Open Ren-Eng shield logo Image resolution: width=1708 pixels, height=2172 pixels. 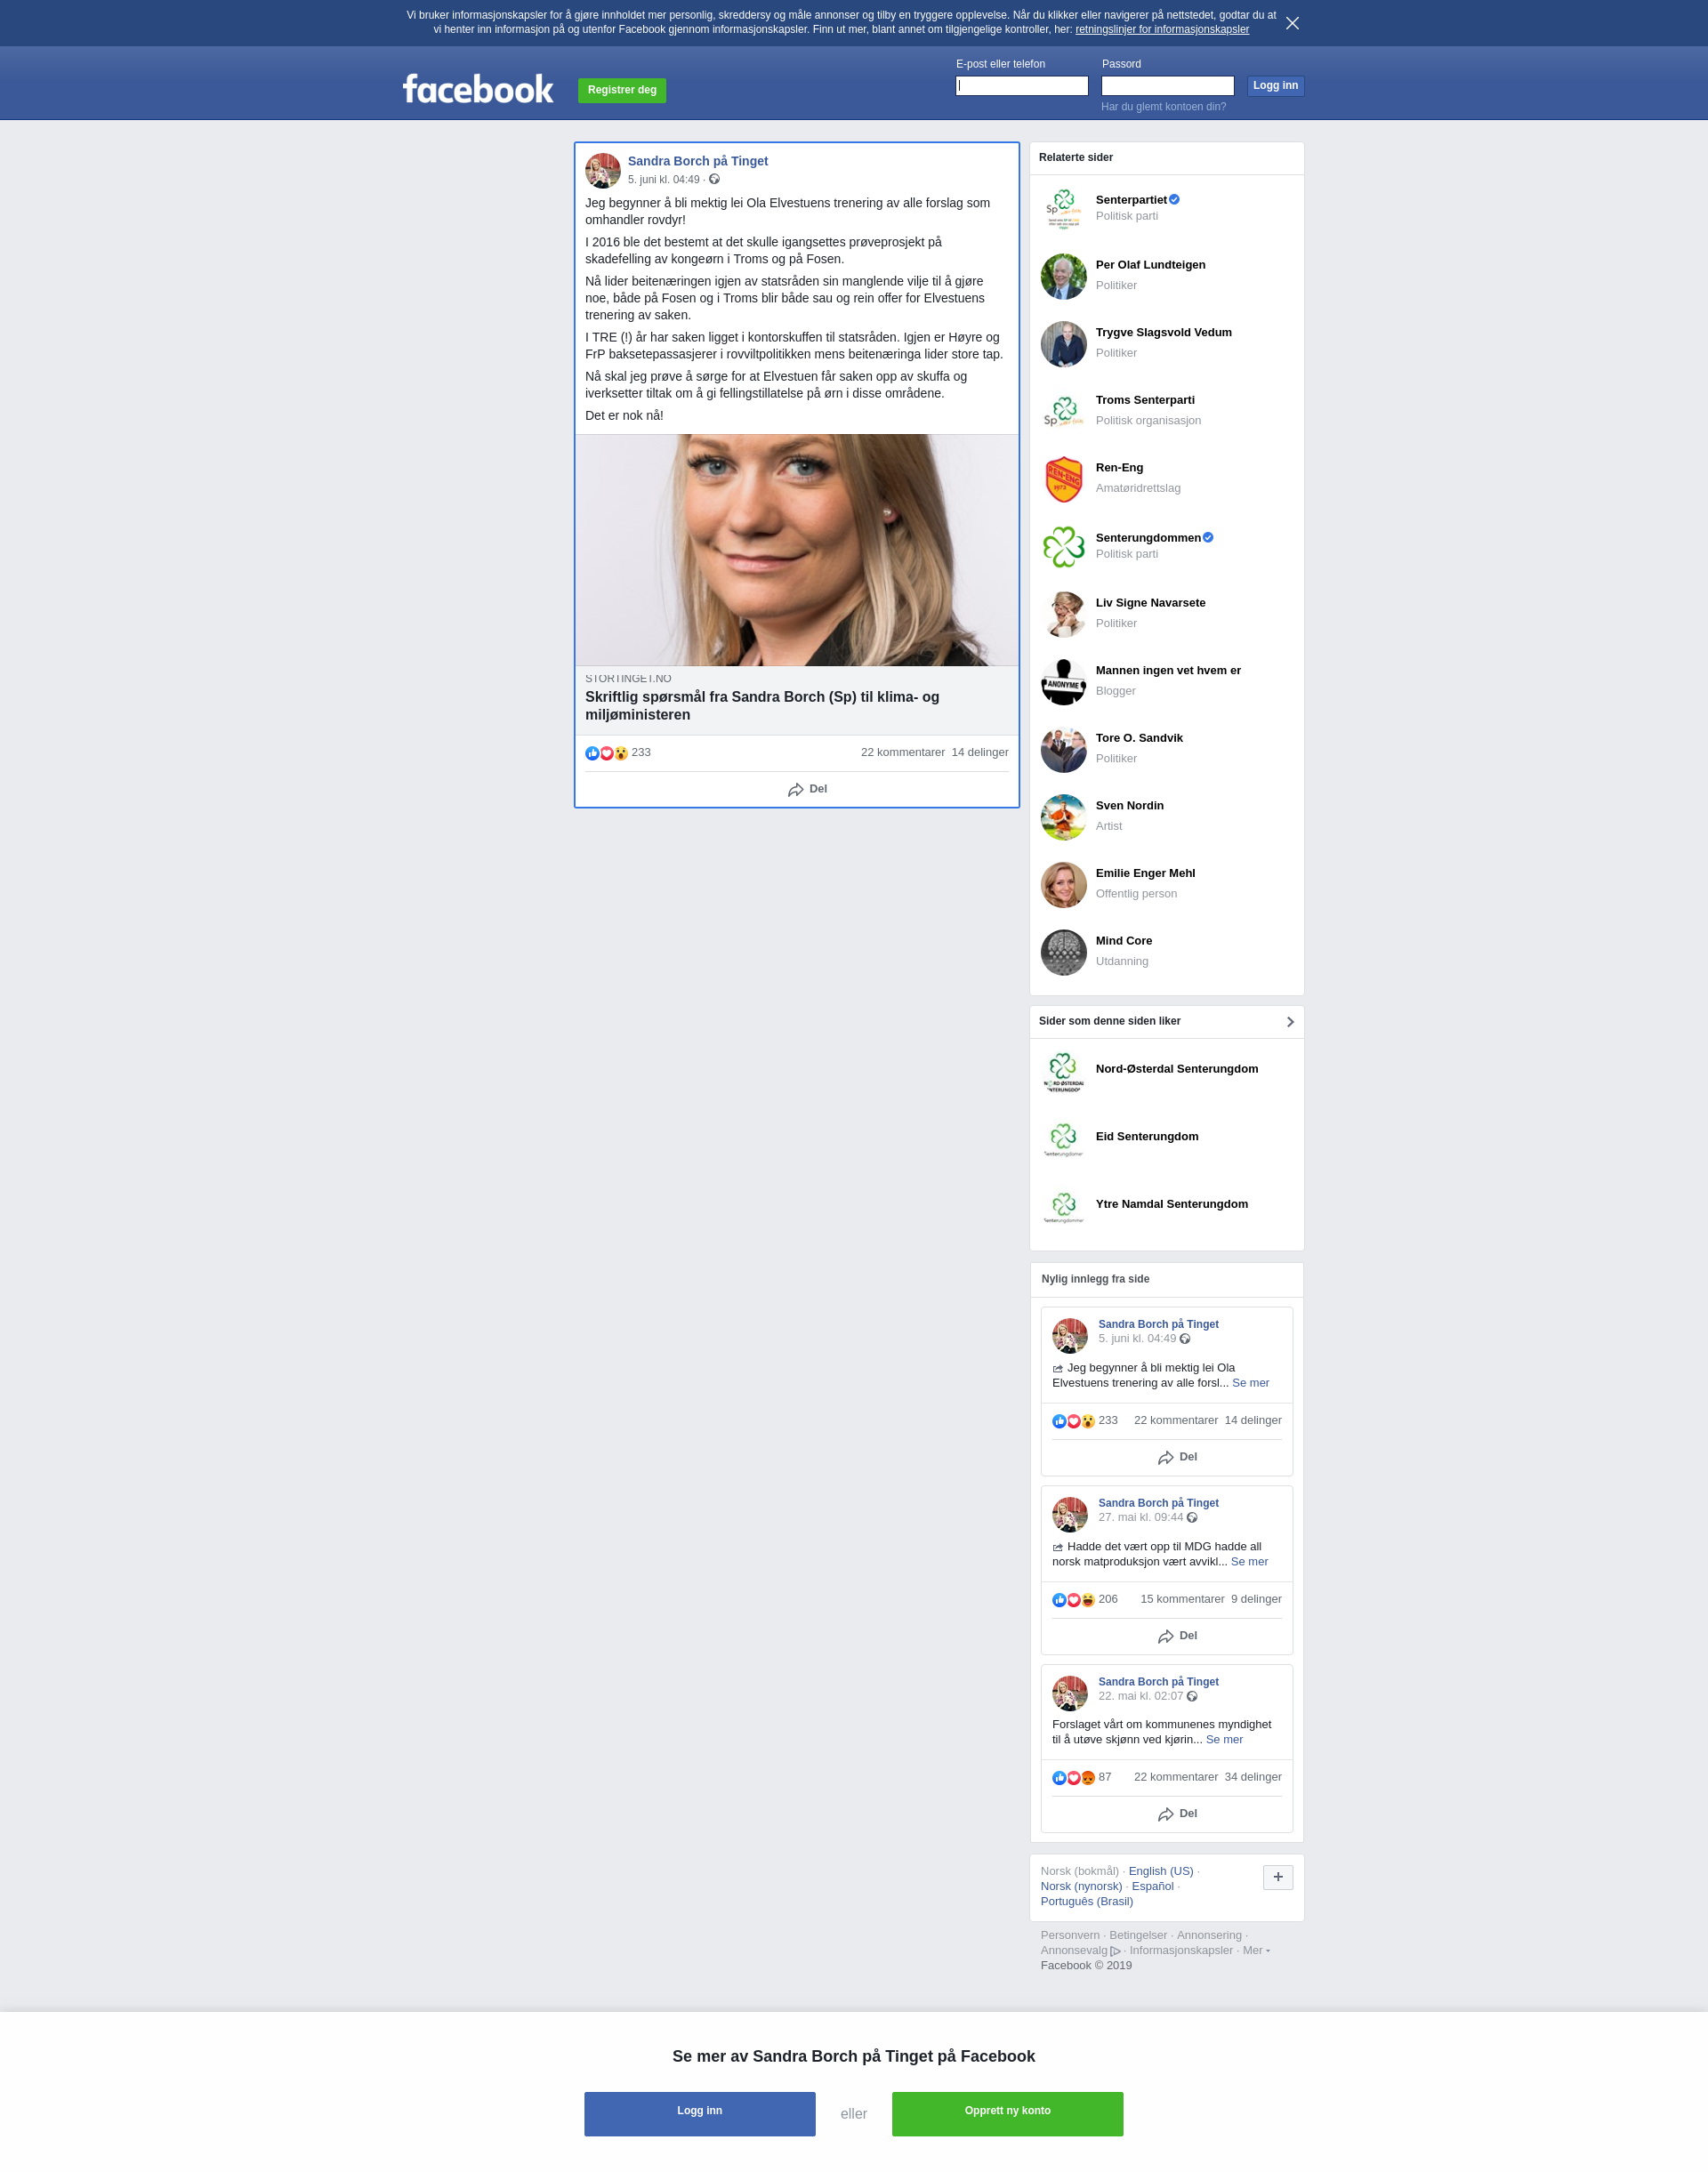point(1063,480)
